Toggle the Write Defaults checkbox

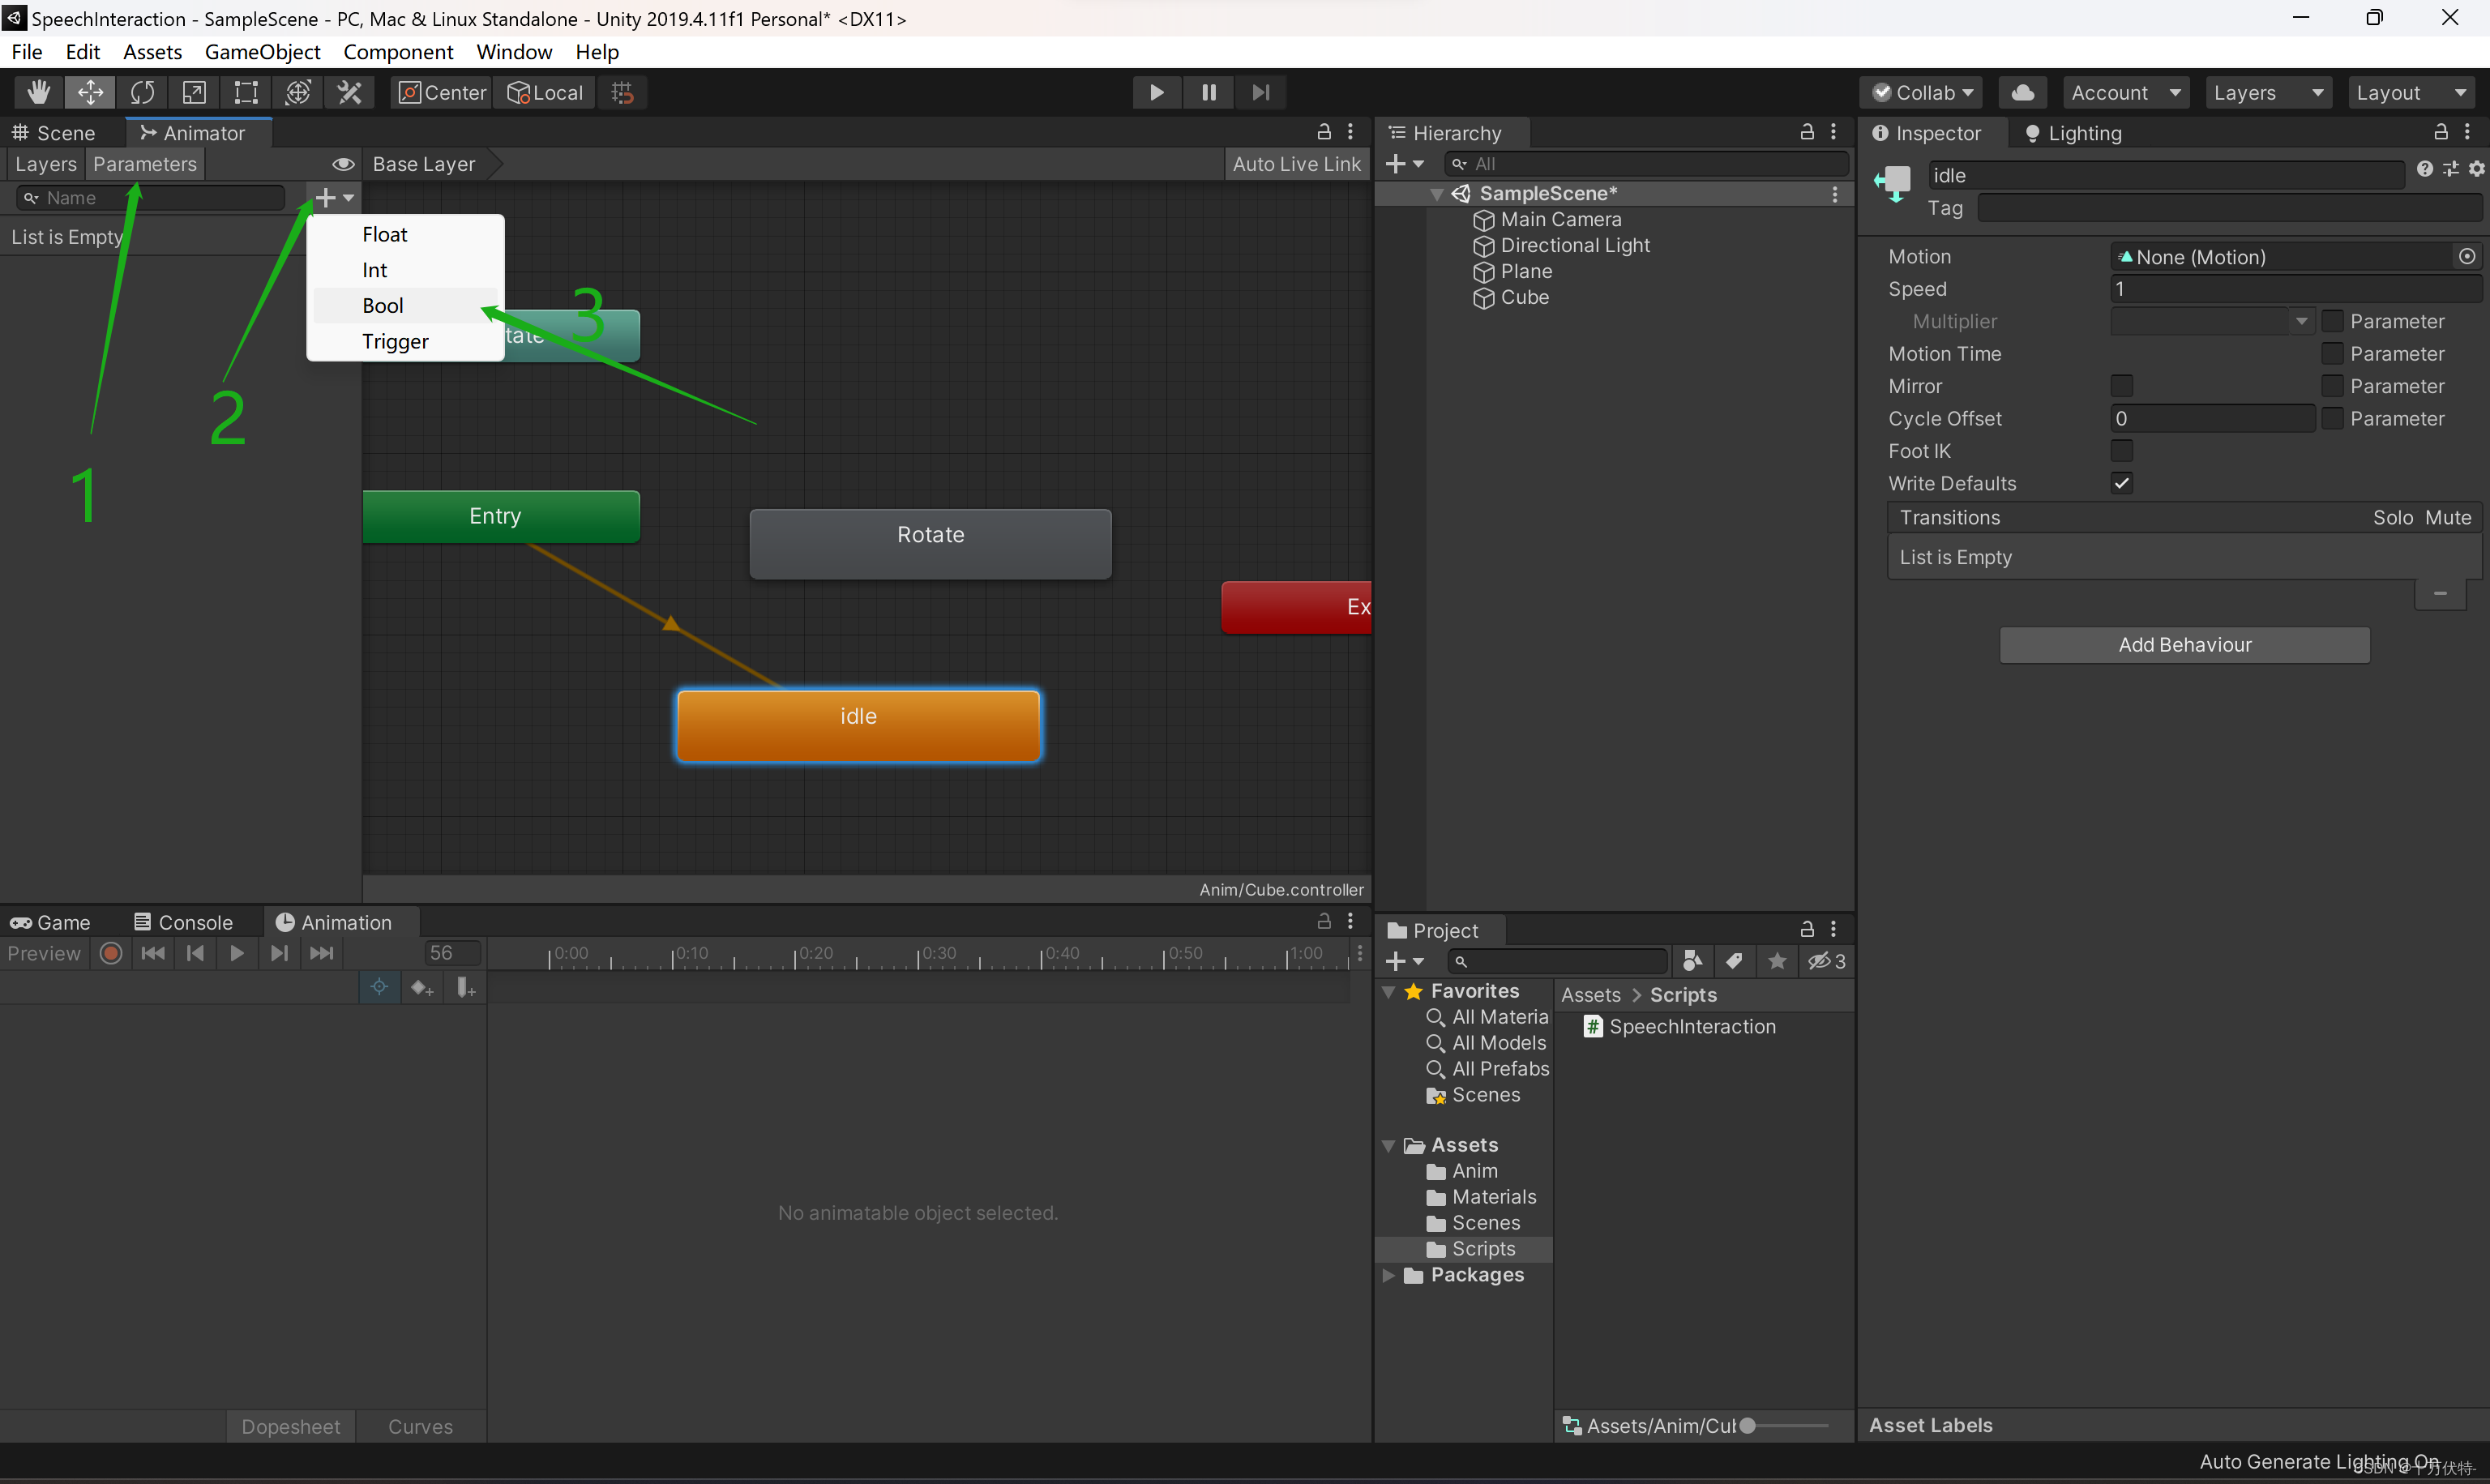tap(2124, 483)
